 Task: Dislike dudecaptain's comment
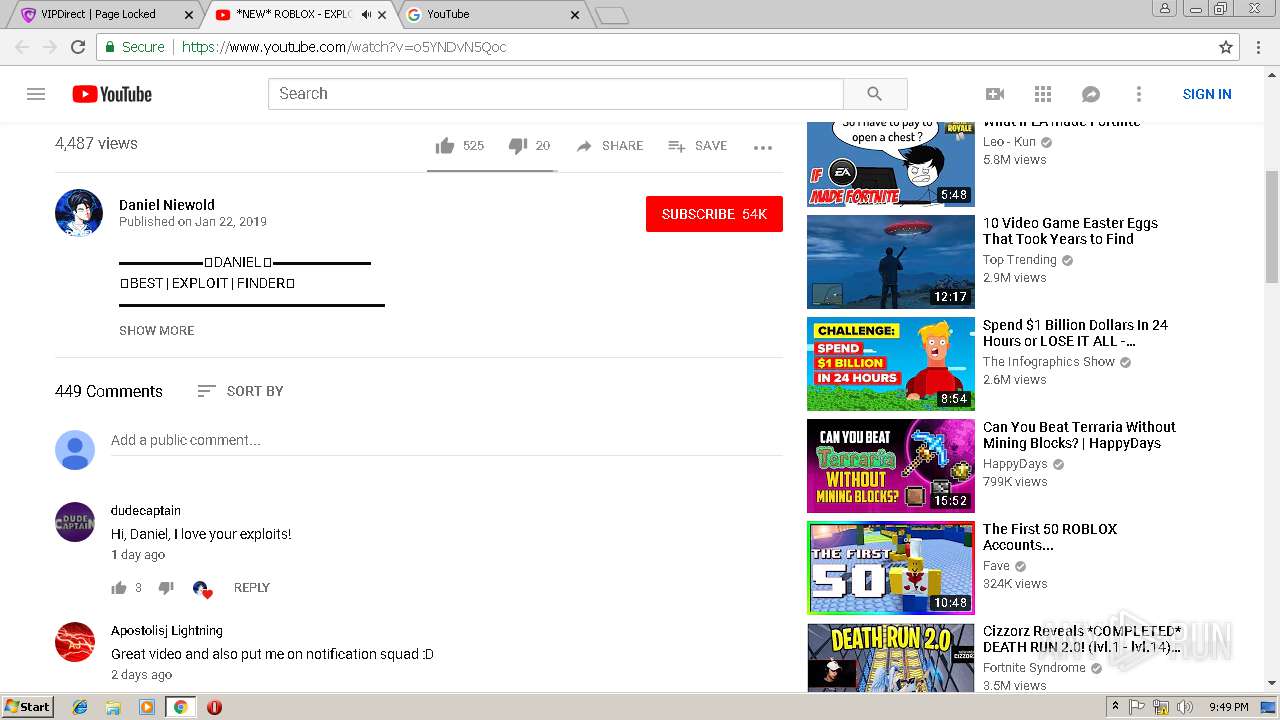[x=166, y=588]
